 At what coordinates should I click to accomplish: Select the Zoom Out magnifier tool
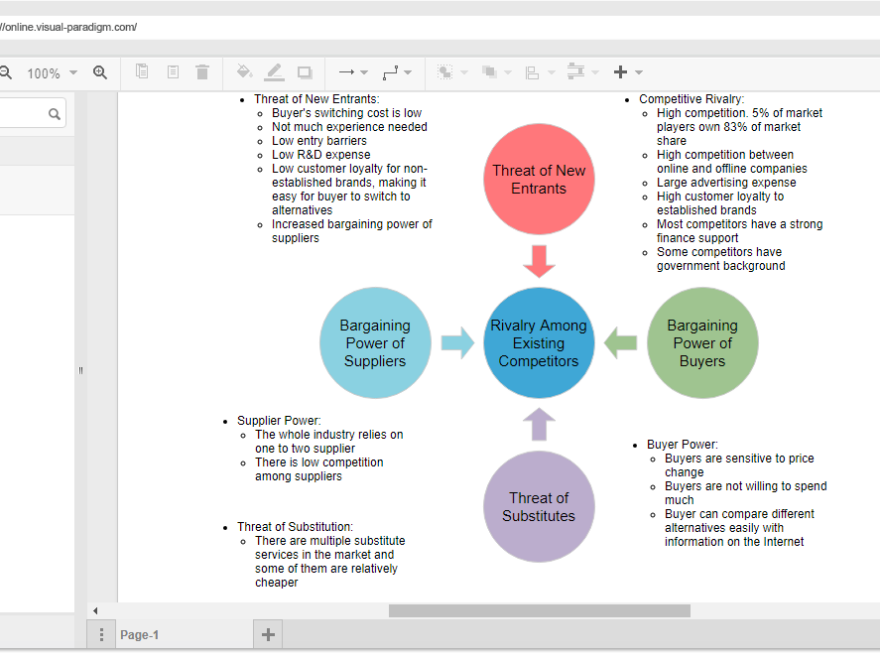click(x=4, y=72)
